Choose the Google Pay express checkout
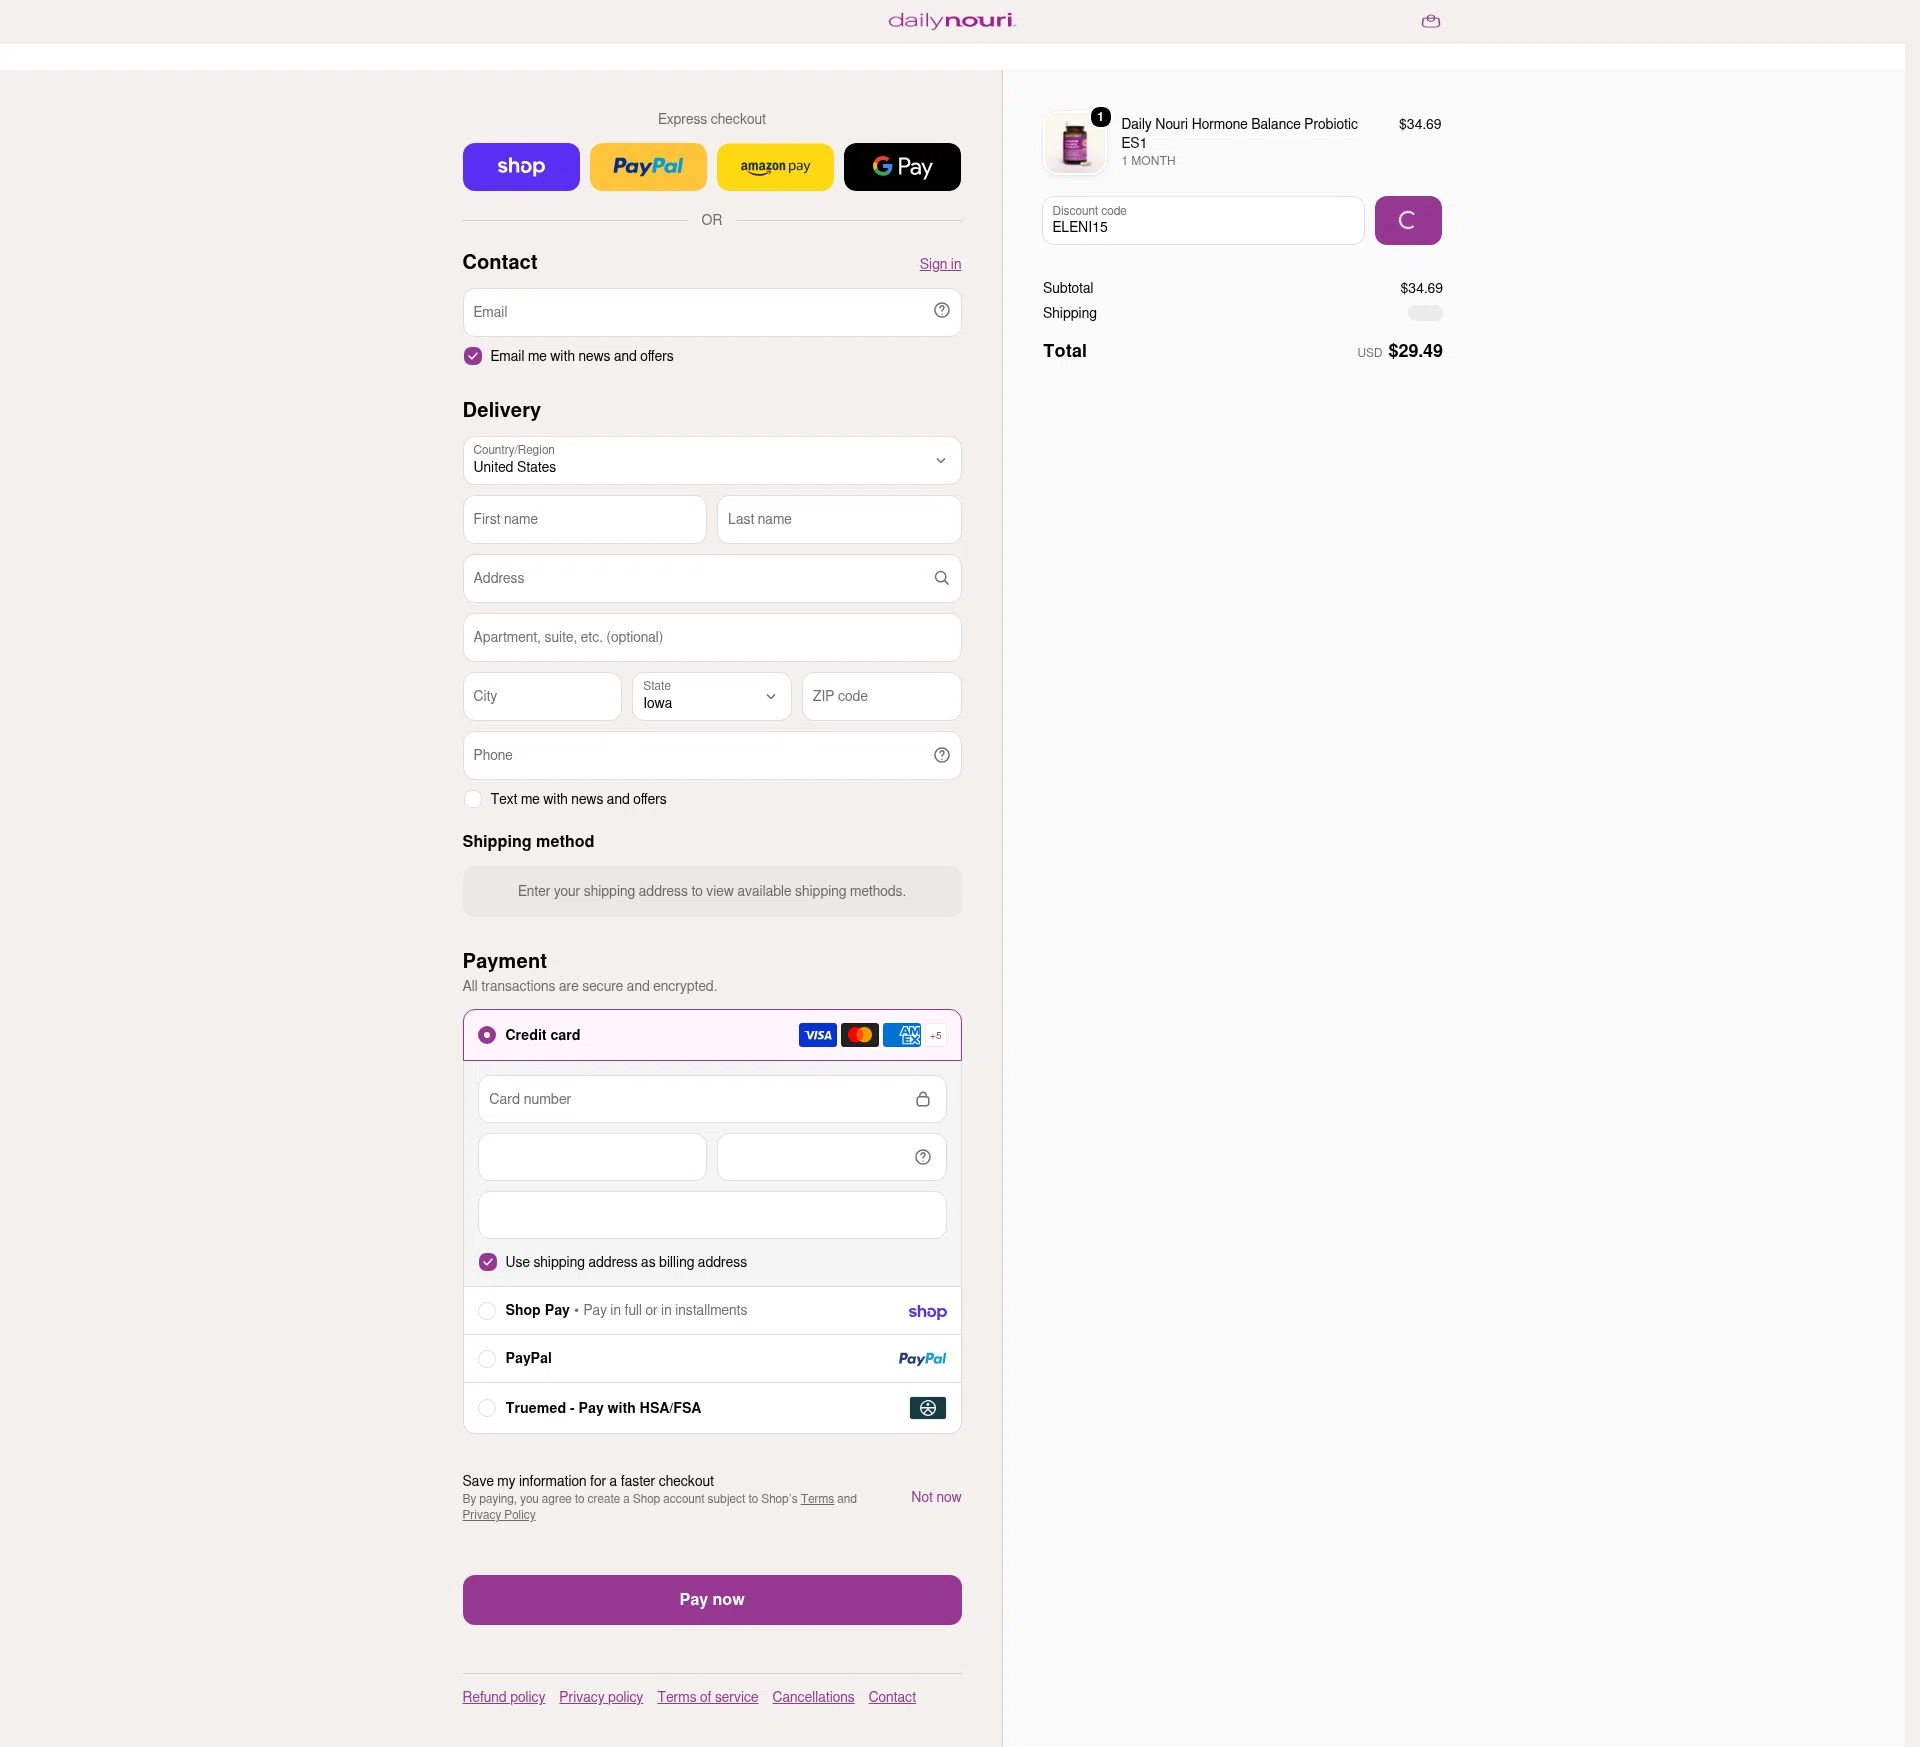 click(902, 167)
